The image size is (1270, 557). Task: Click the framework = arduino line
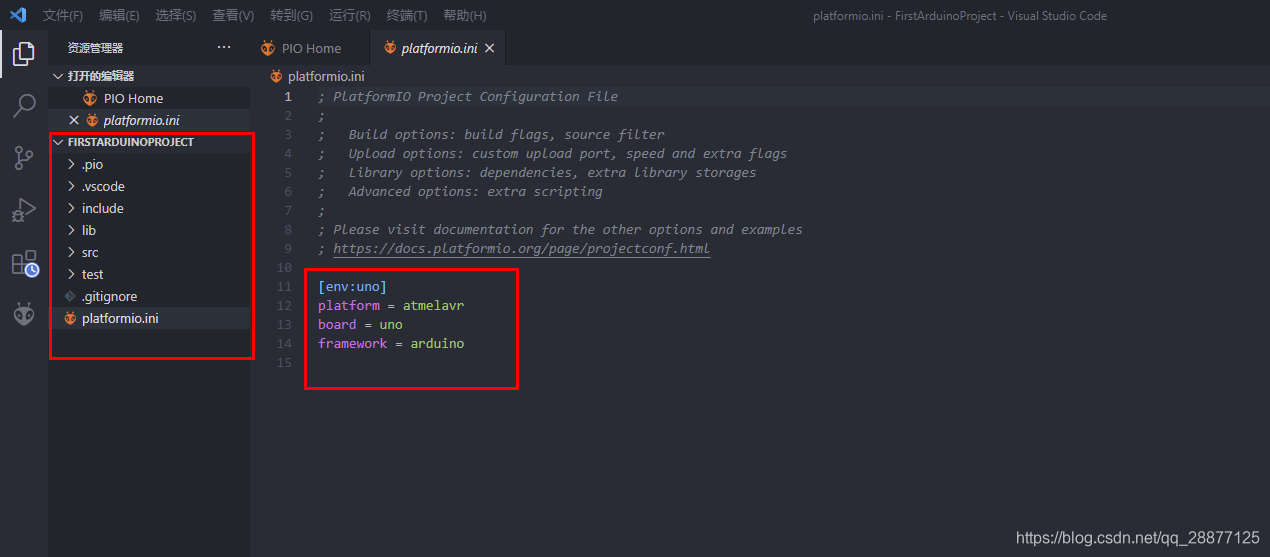point(391,344)
